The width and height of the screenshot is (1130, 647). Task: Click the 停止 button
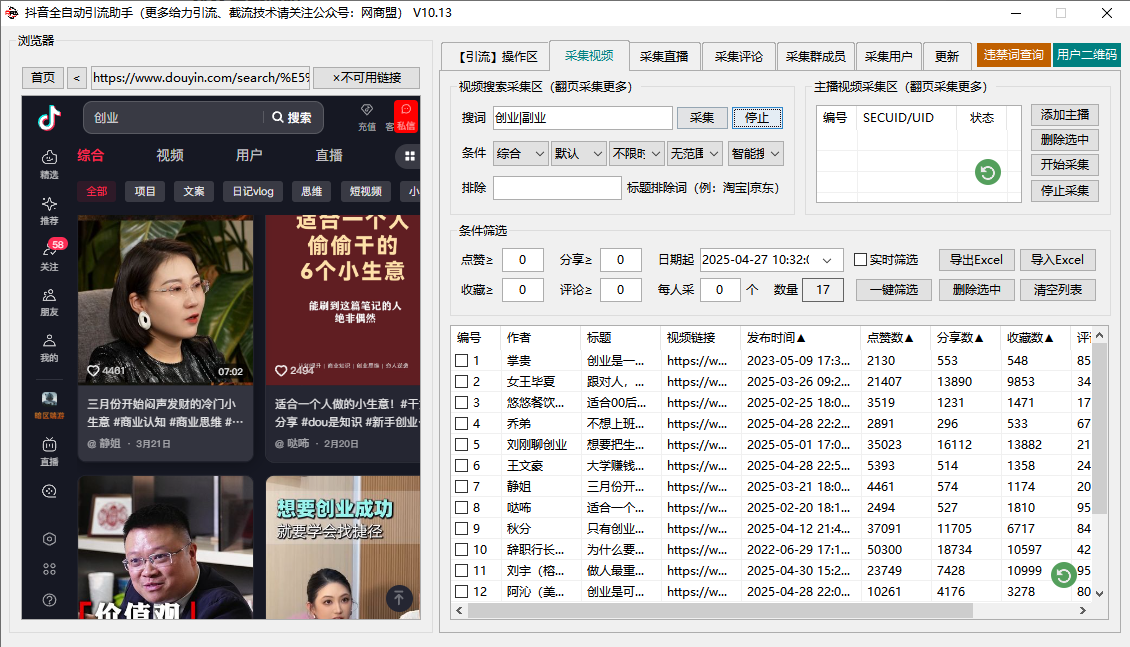tap(757, 117)
